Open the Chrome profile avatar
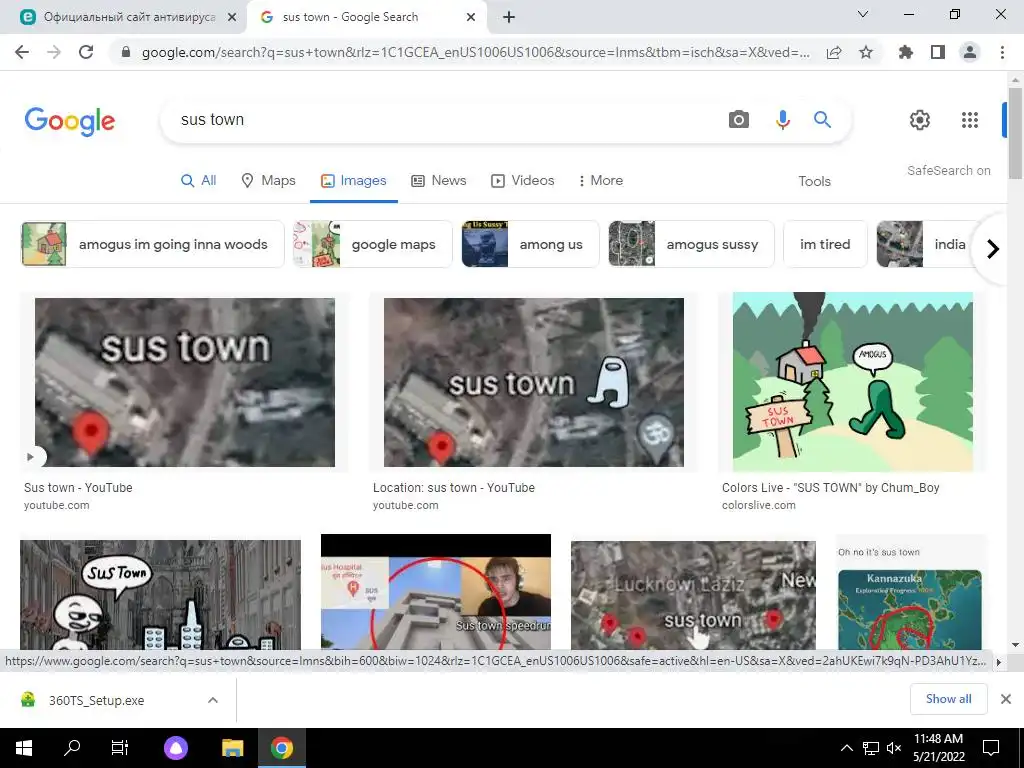The image size is (1024, 768). point(970,52)
